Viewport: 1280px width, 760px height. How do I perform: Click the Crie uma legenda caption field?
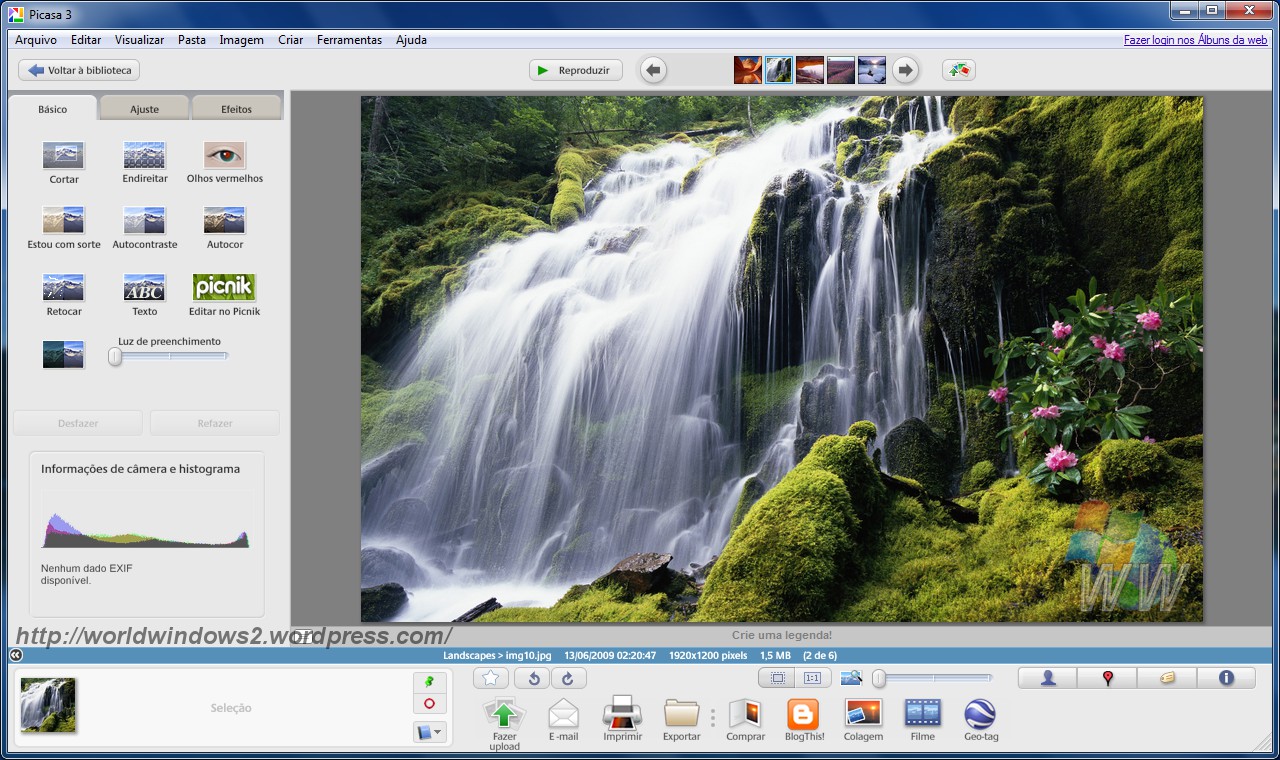point(781,635)
